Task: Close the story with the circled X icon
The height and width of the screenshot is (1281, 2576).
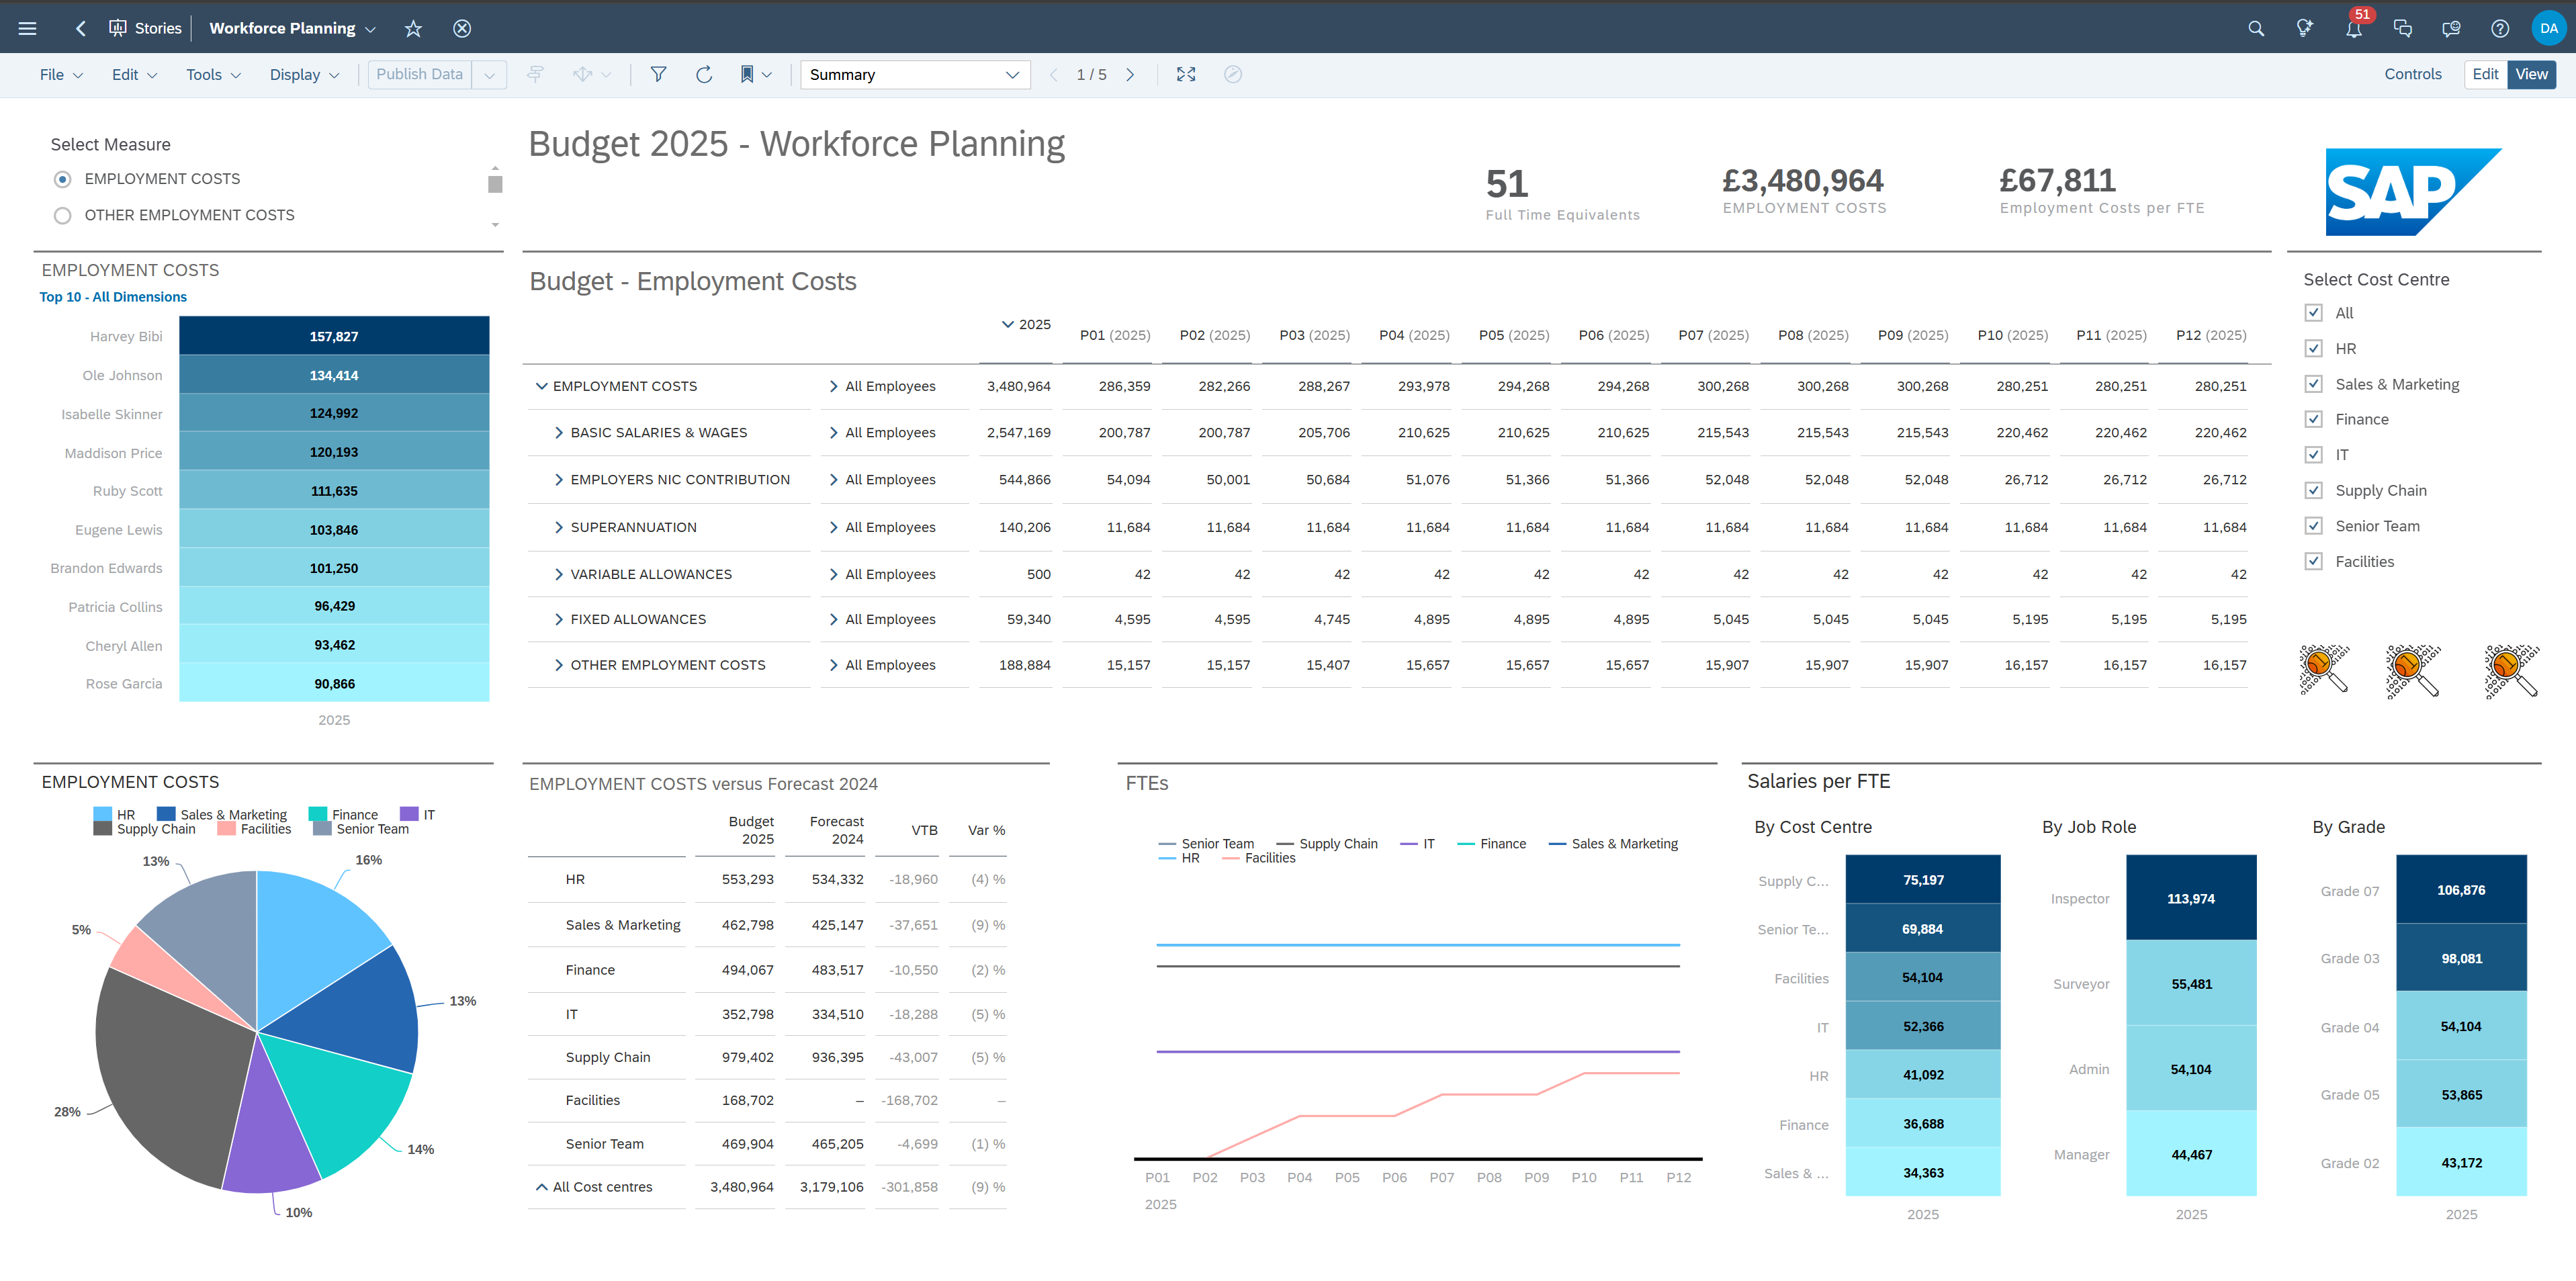Action: 462,28
